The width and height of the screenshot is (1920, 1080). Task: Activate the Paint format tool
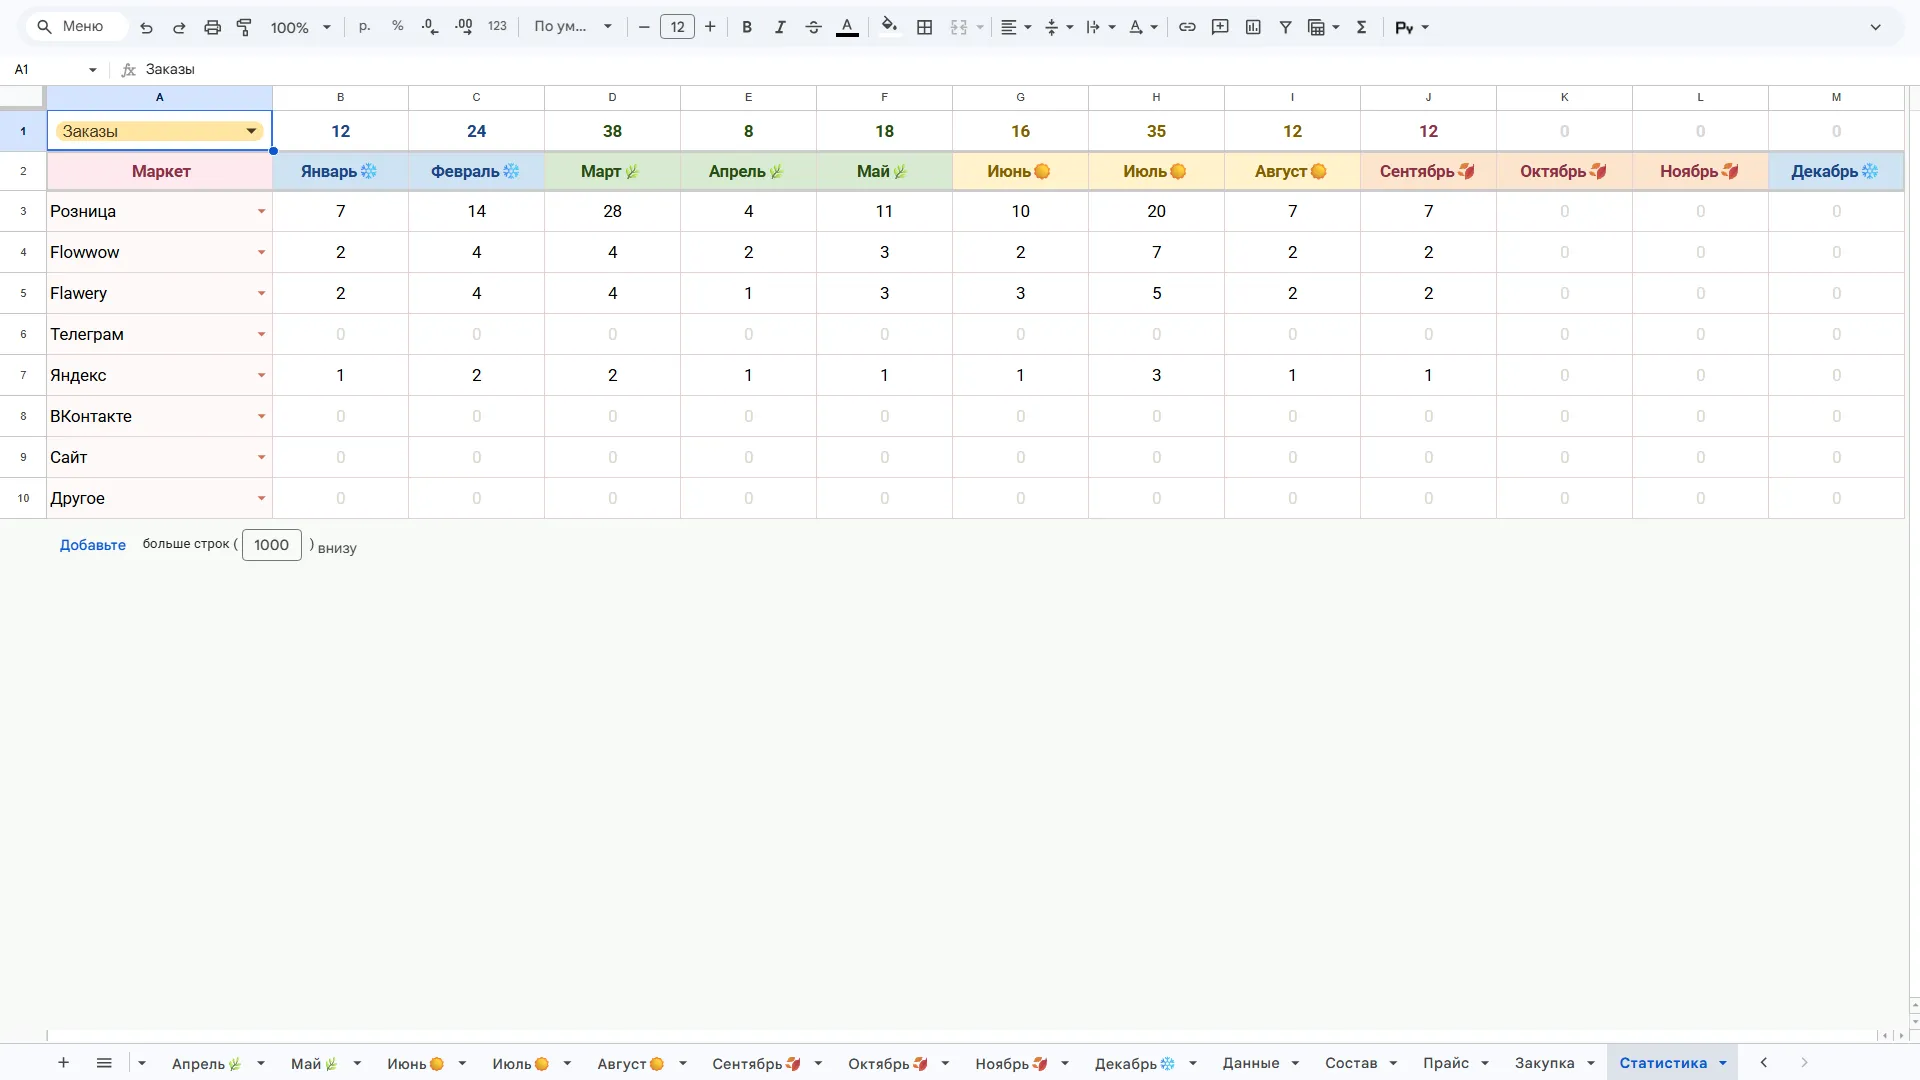coord(244,28)
